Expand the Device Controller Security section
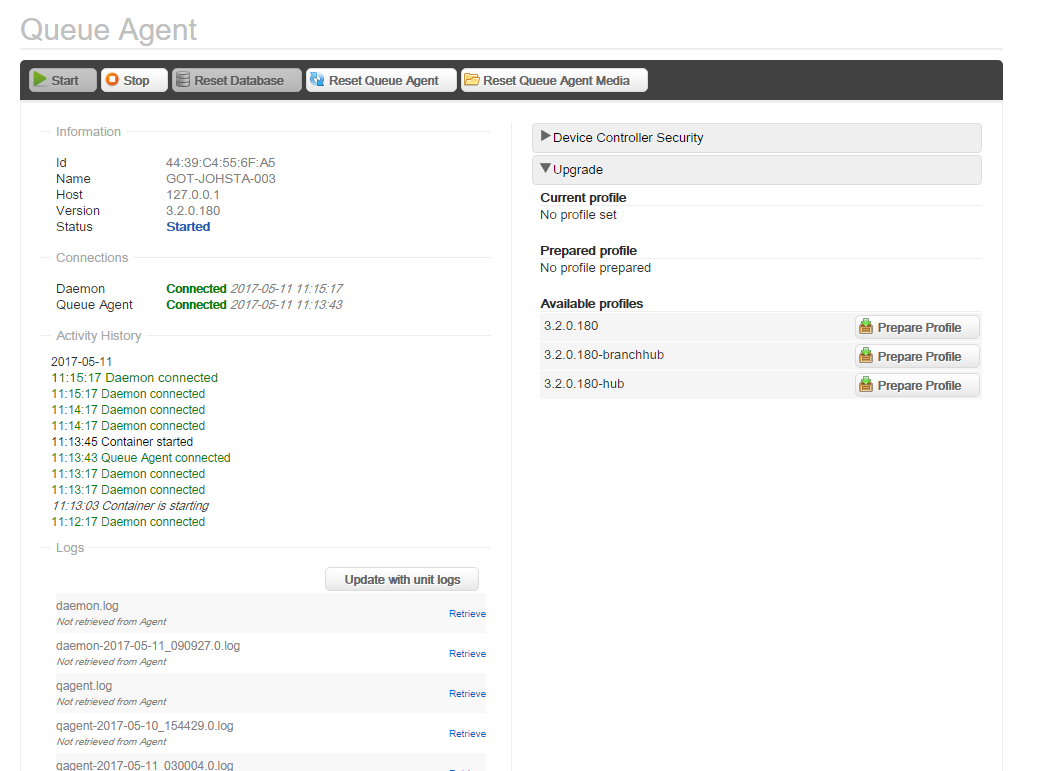1048x771 pixels. pos(546,137)
